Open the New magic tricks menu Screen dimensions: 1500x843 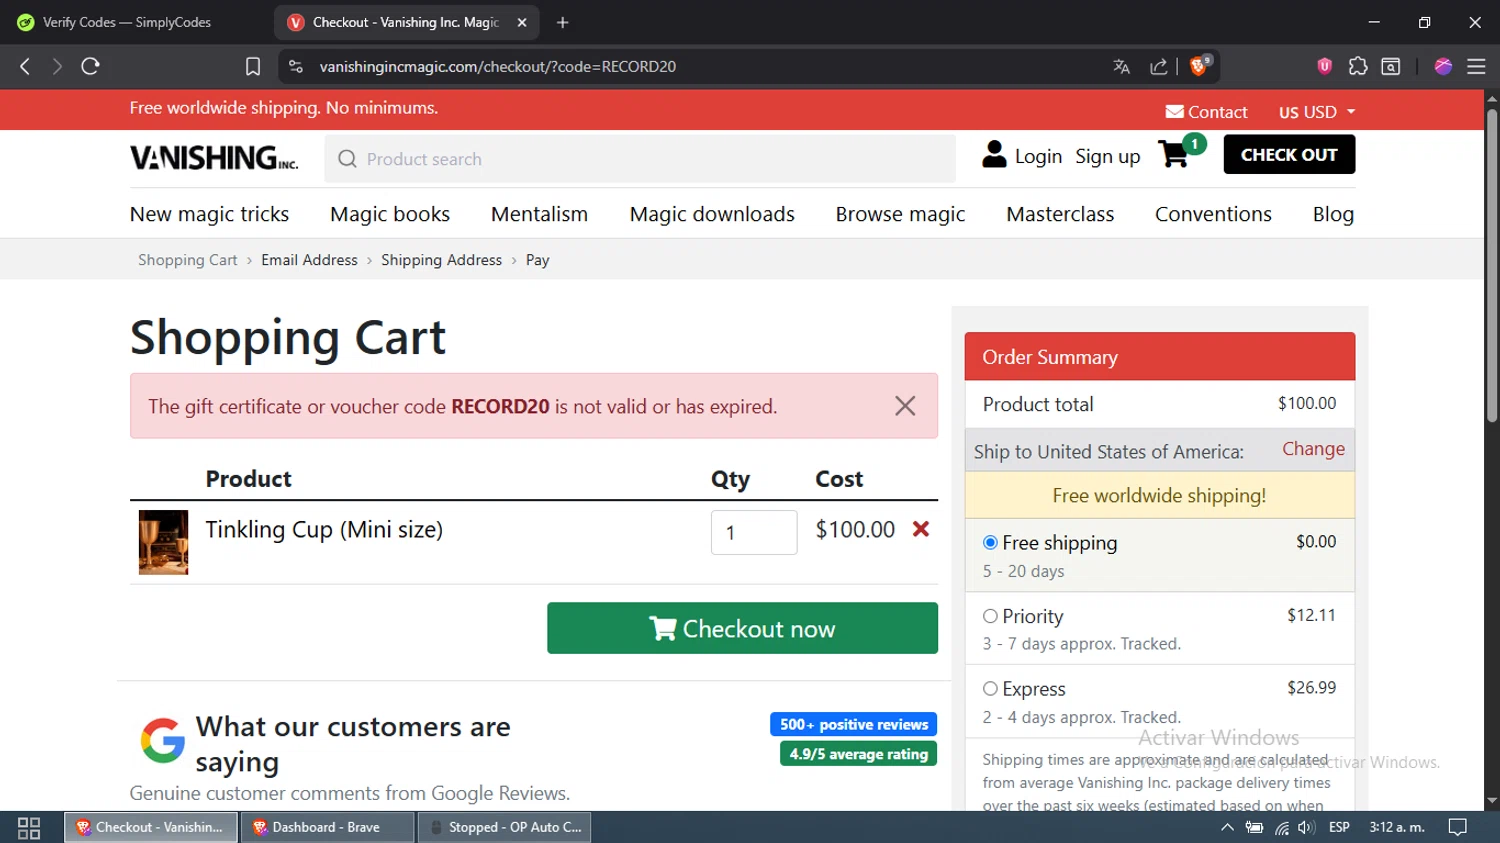tap(209, 214)
